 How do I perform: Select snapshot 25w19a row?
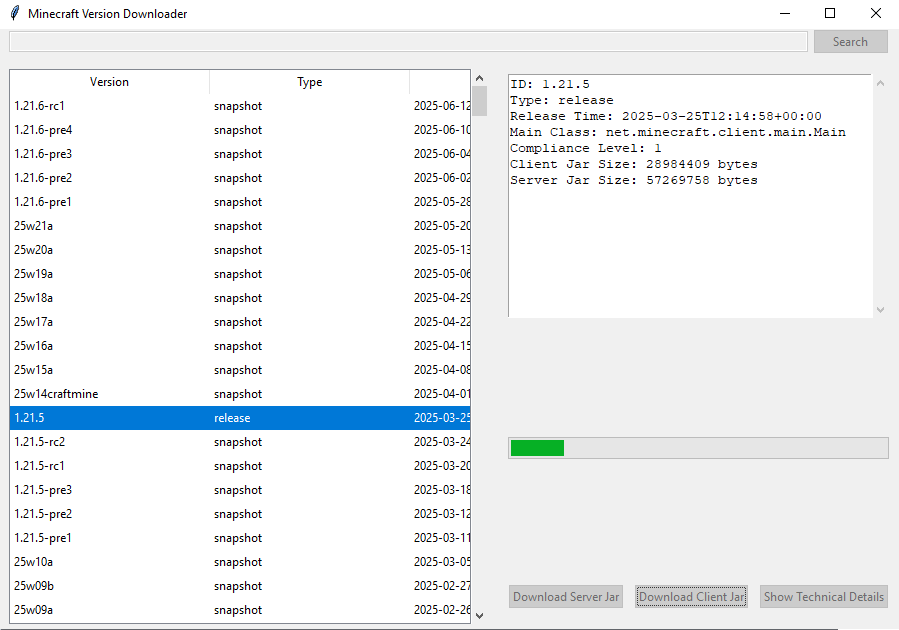[x=240, y=274]
